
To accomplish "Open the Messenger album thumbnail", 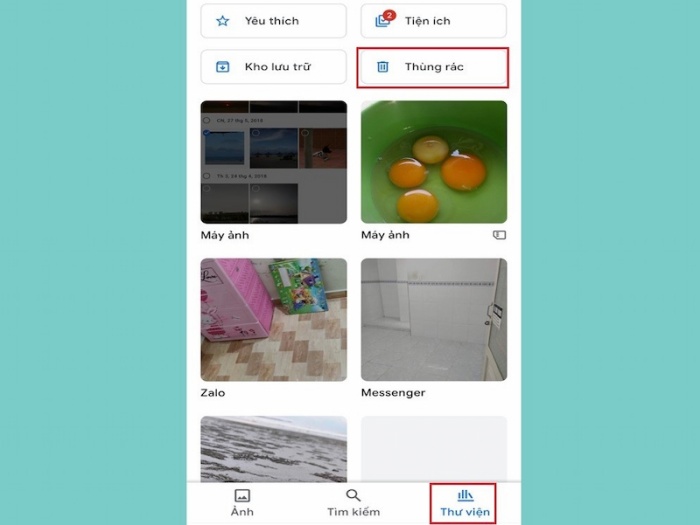I will pos(434,320).
